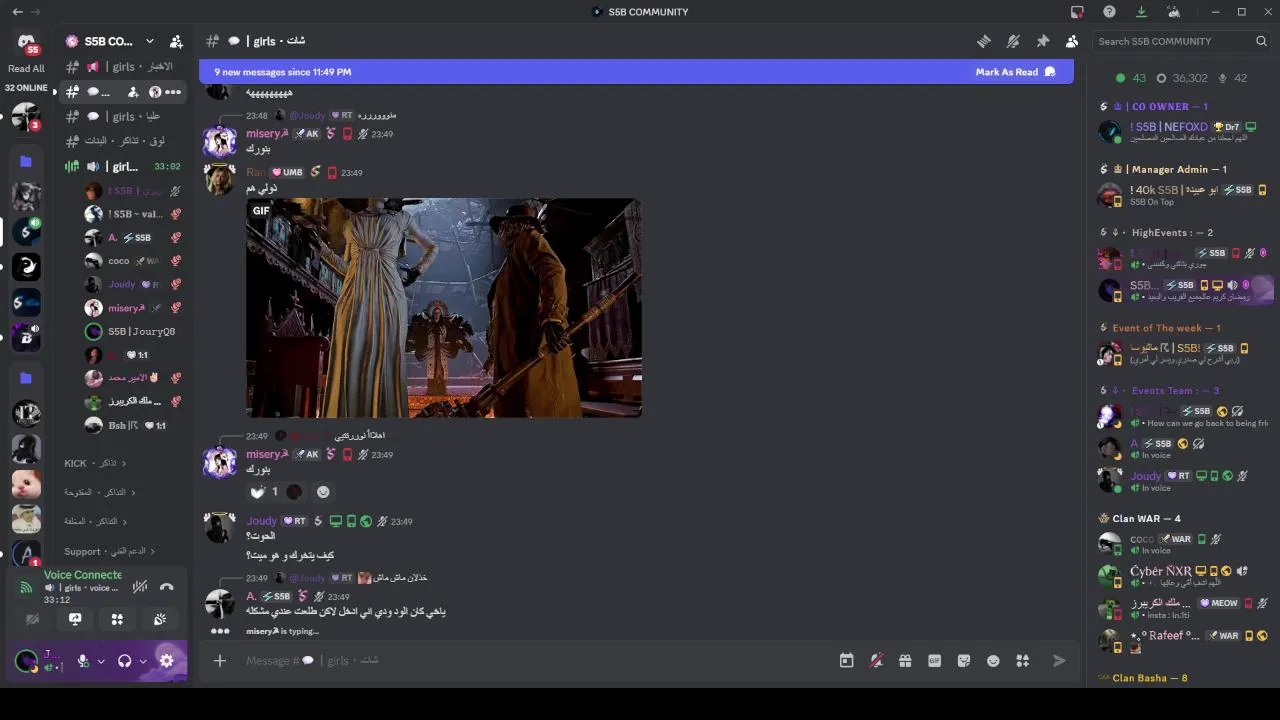Start screen share from voice panel
The width and height of the screenshot is (1280, 720).
tap(75, 620)
